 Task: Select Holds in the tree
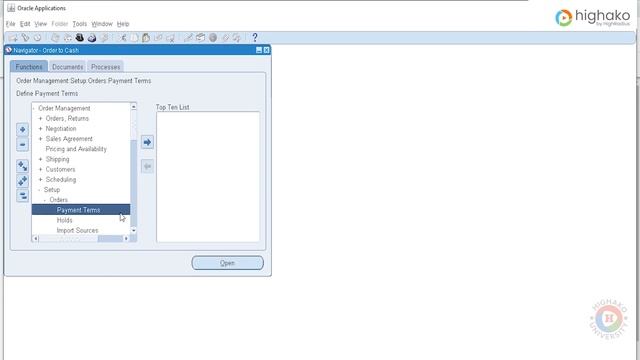(x=64, y=220)
